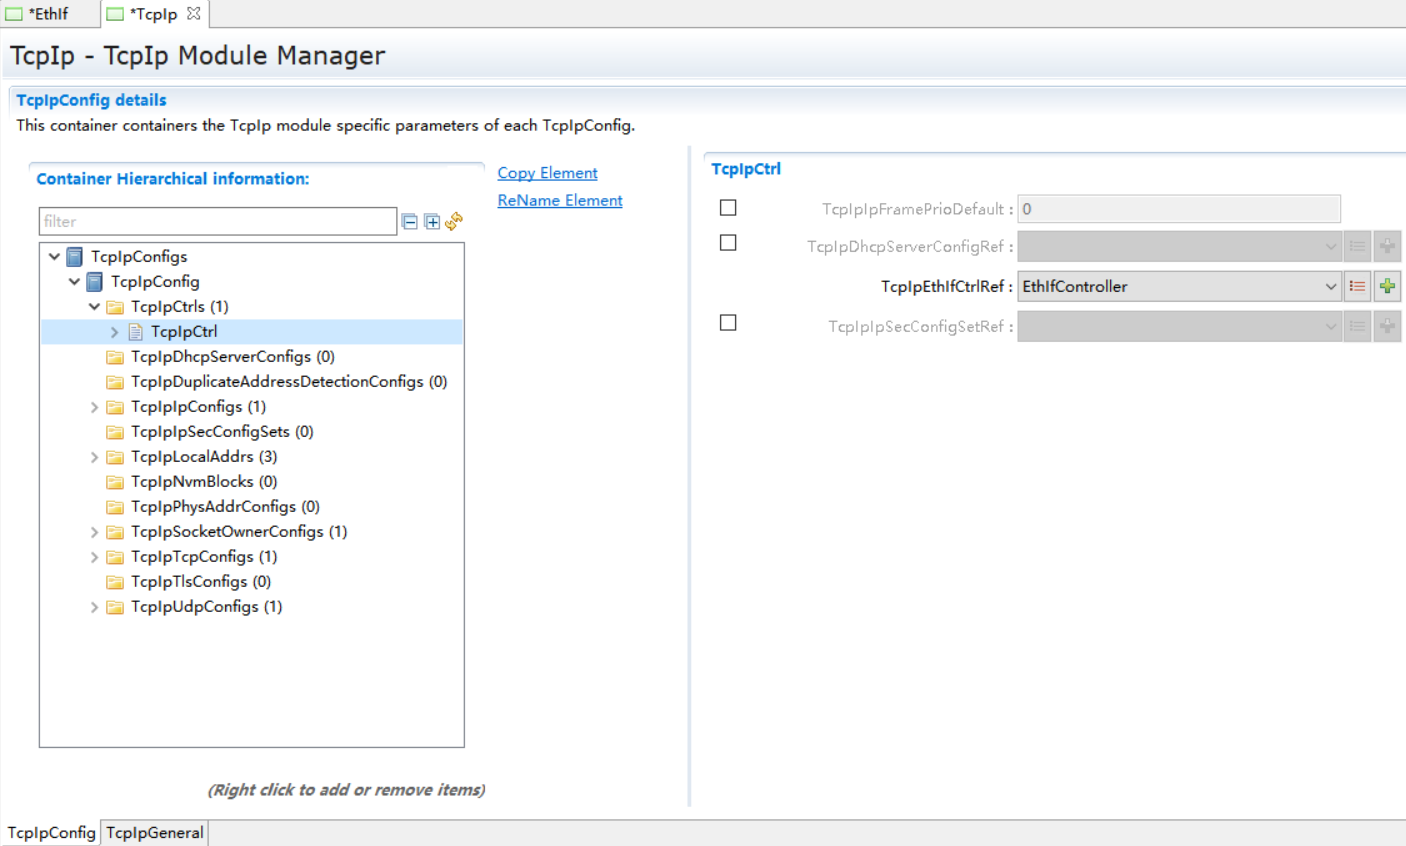The image size is (1406, 846).
Task: Collapse the TcpIpCtrls tree node
Action: (x=94, y=307)
